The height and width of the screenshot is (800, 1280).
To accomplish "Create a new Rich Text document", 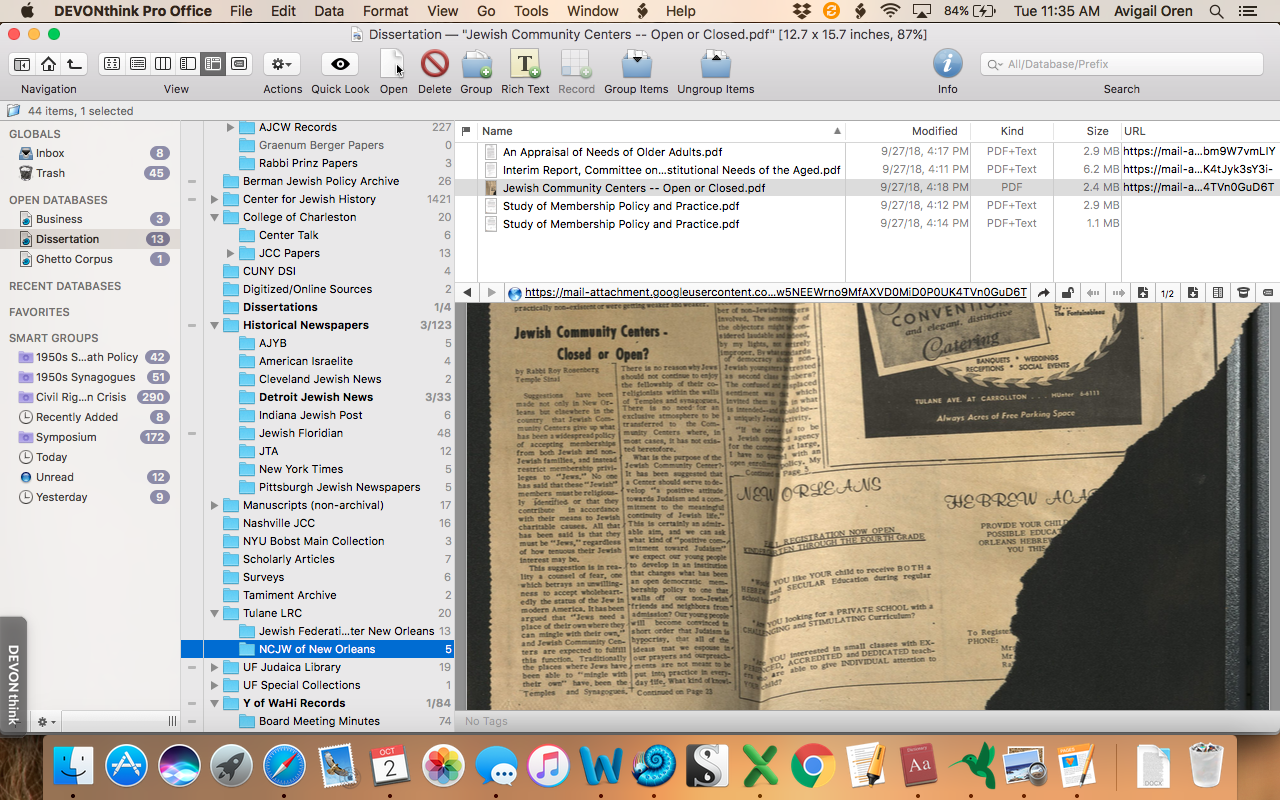I will [x=525, y=64].
